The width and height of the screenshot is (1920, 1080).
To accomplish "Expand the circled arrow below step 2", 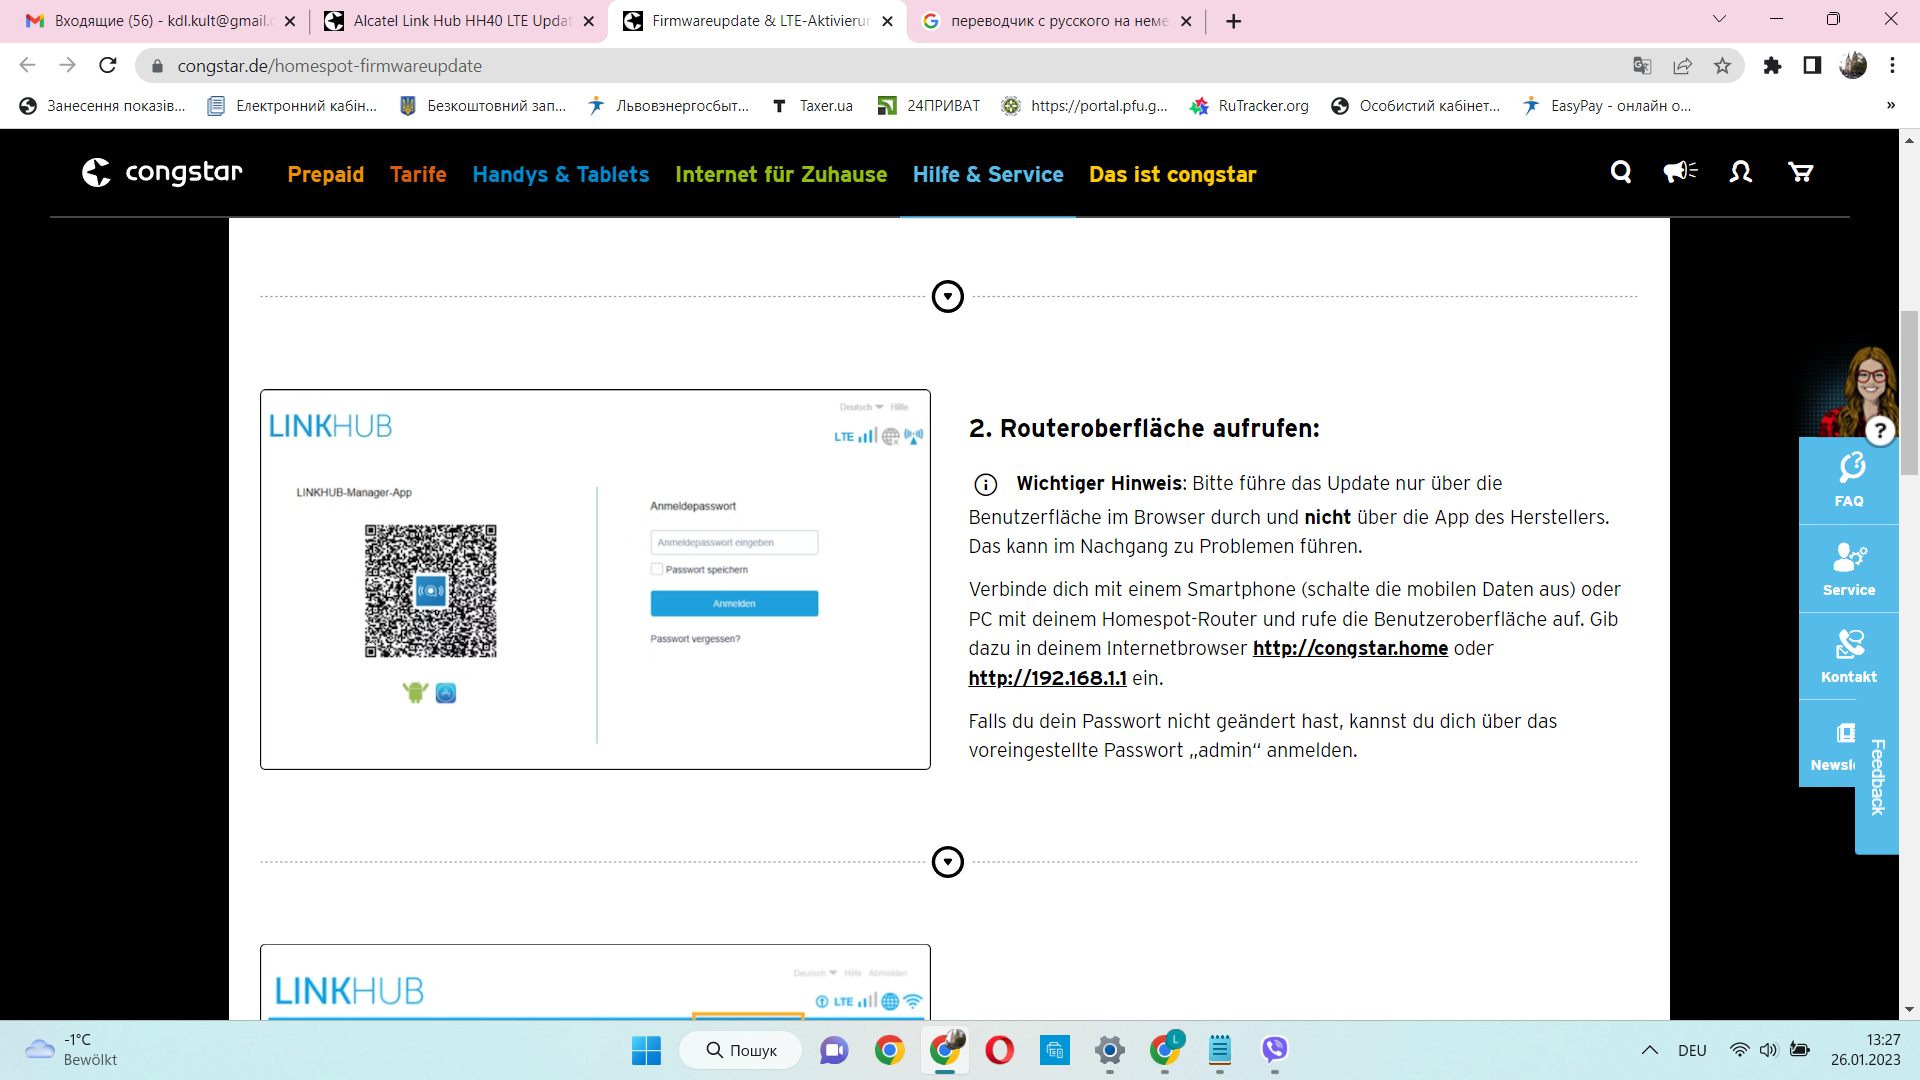I will point(947,862).
